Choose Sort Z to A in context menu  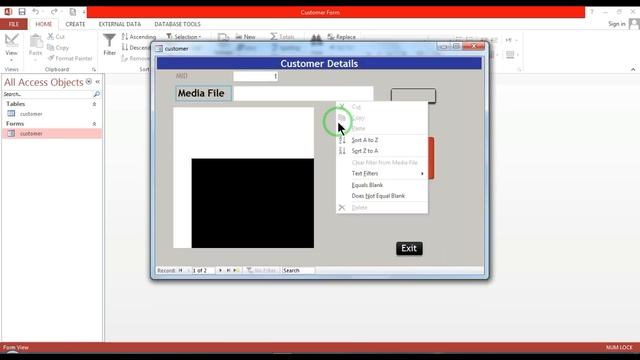(382, 151)
